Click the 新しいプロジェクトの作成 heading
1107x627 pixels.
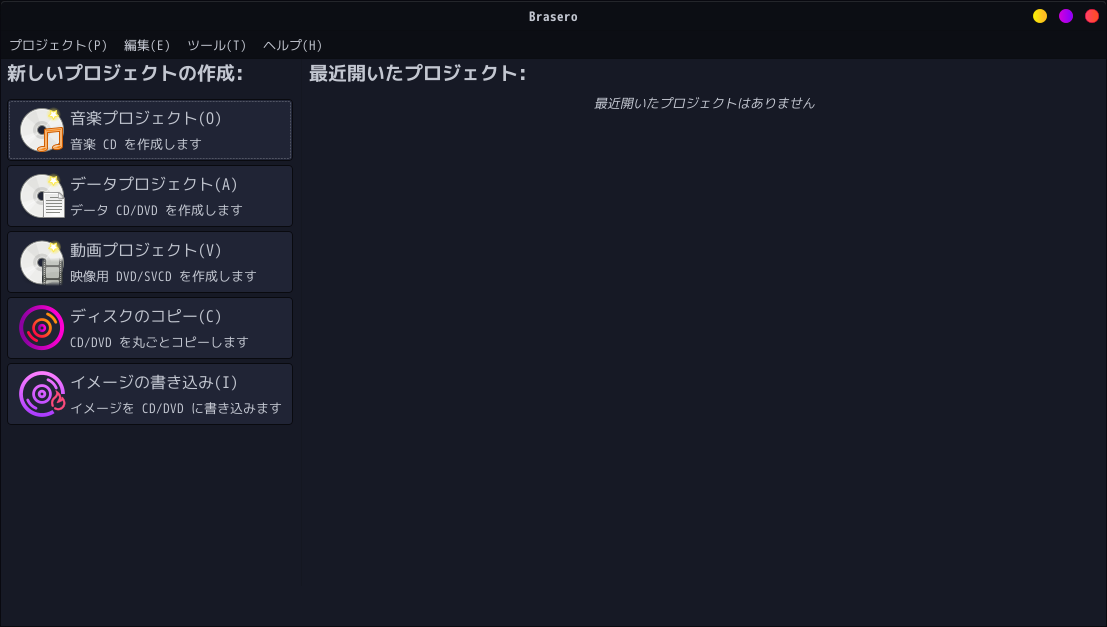(125, 73)
